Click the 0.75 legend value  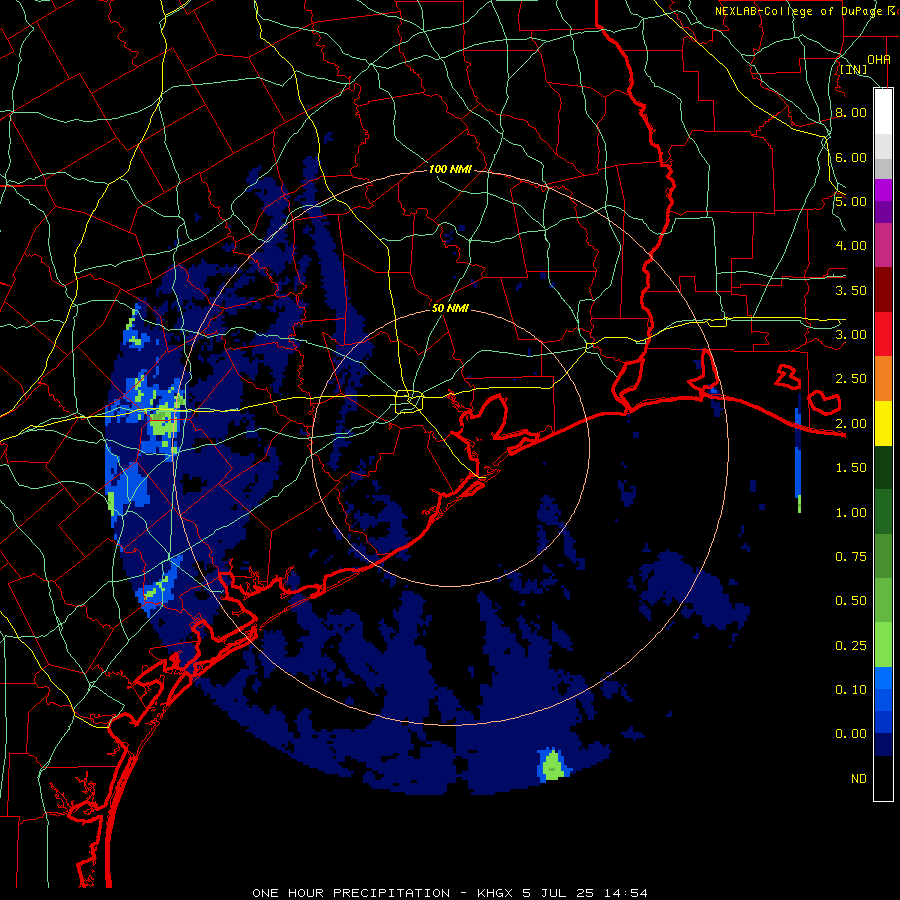(851, 557)
